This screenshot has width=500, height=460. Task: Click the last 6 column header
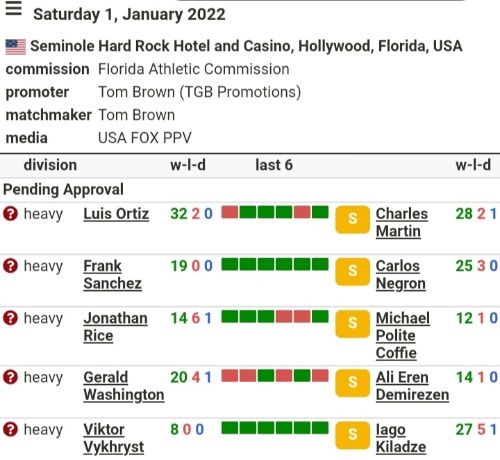[x=274, y=165]
